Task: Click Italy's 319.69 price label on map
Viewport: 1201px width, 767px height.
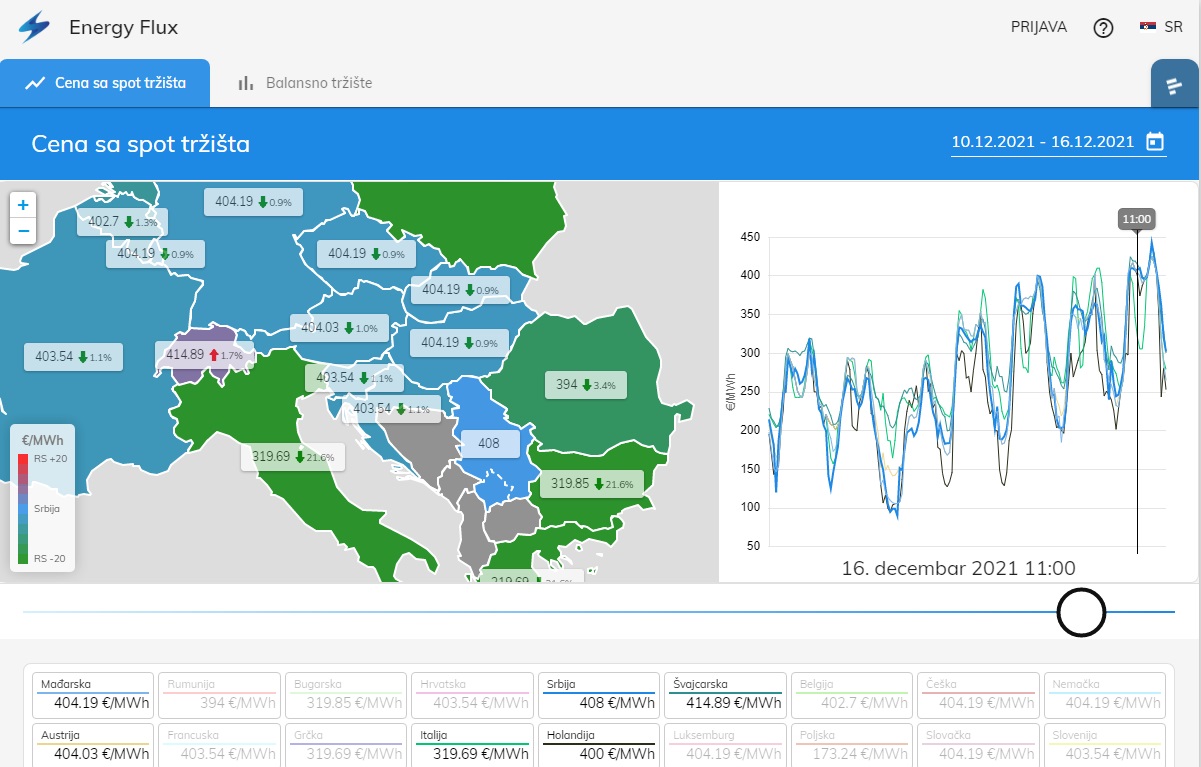Action: pos(293,457)
